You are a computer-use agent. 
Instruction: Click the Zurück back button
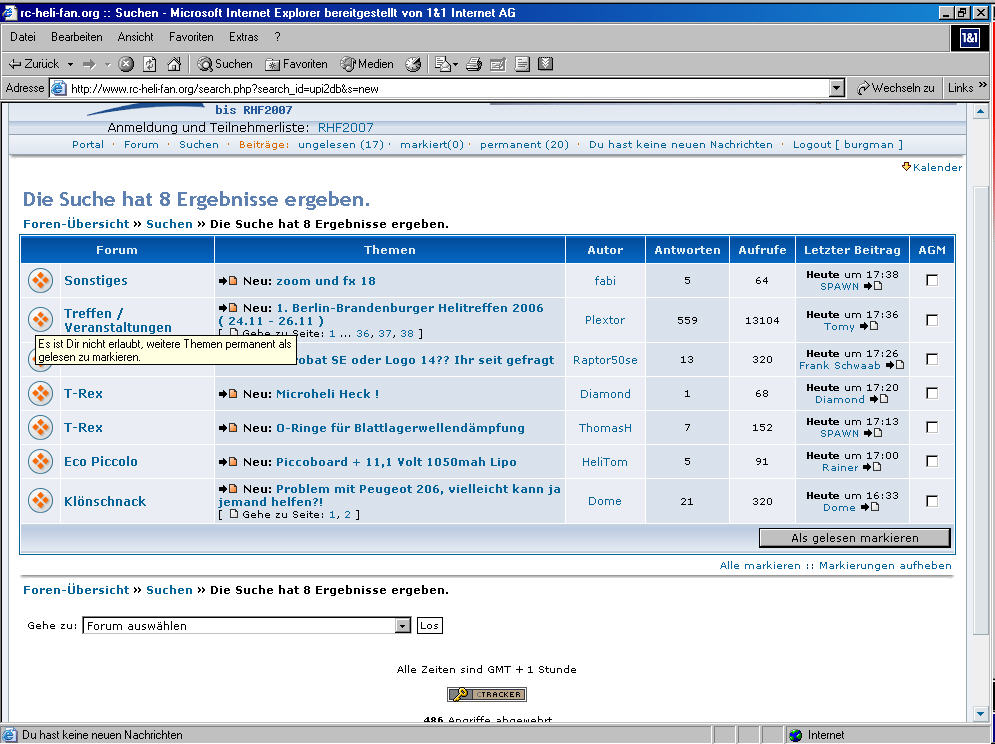click(x=34, y=63)
